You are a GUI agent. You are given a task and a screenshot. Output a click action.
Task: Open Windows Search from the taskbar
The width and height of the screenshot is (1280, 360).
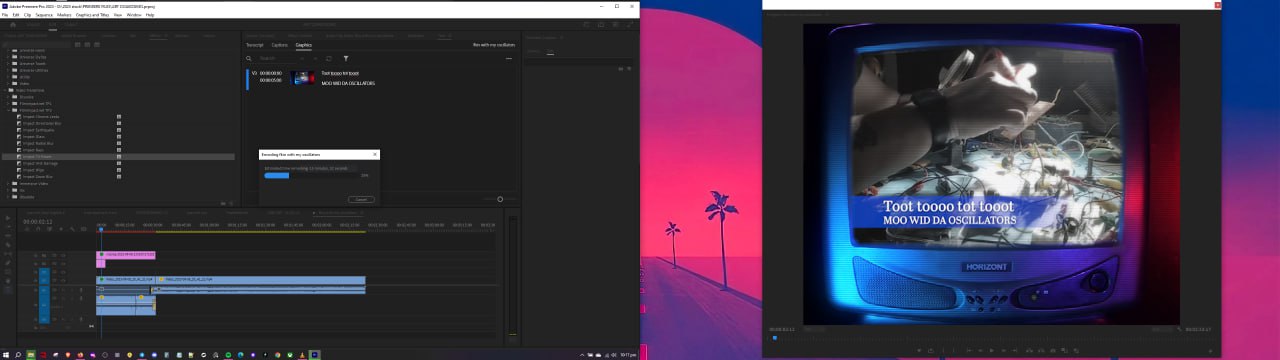click(x=18, y=354)
